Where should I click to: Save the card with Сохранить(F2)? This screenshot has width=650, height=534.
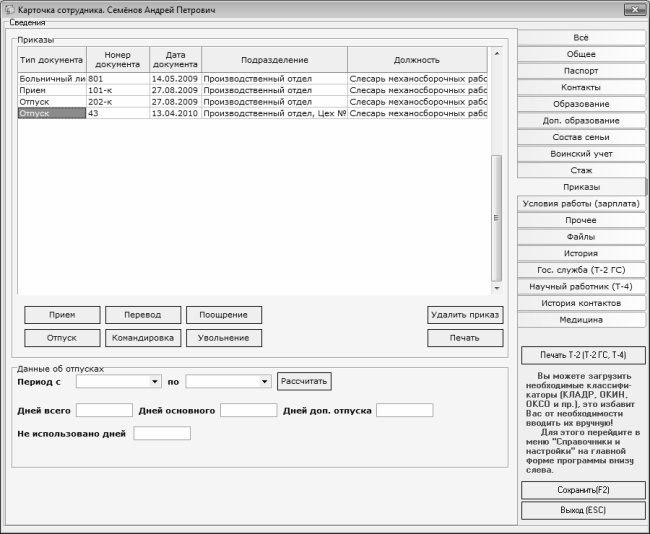[583, 490]
